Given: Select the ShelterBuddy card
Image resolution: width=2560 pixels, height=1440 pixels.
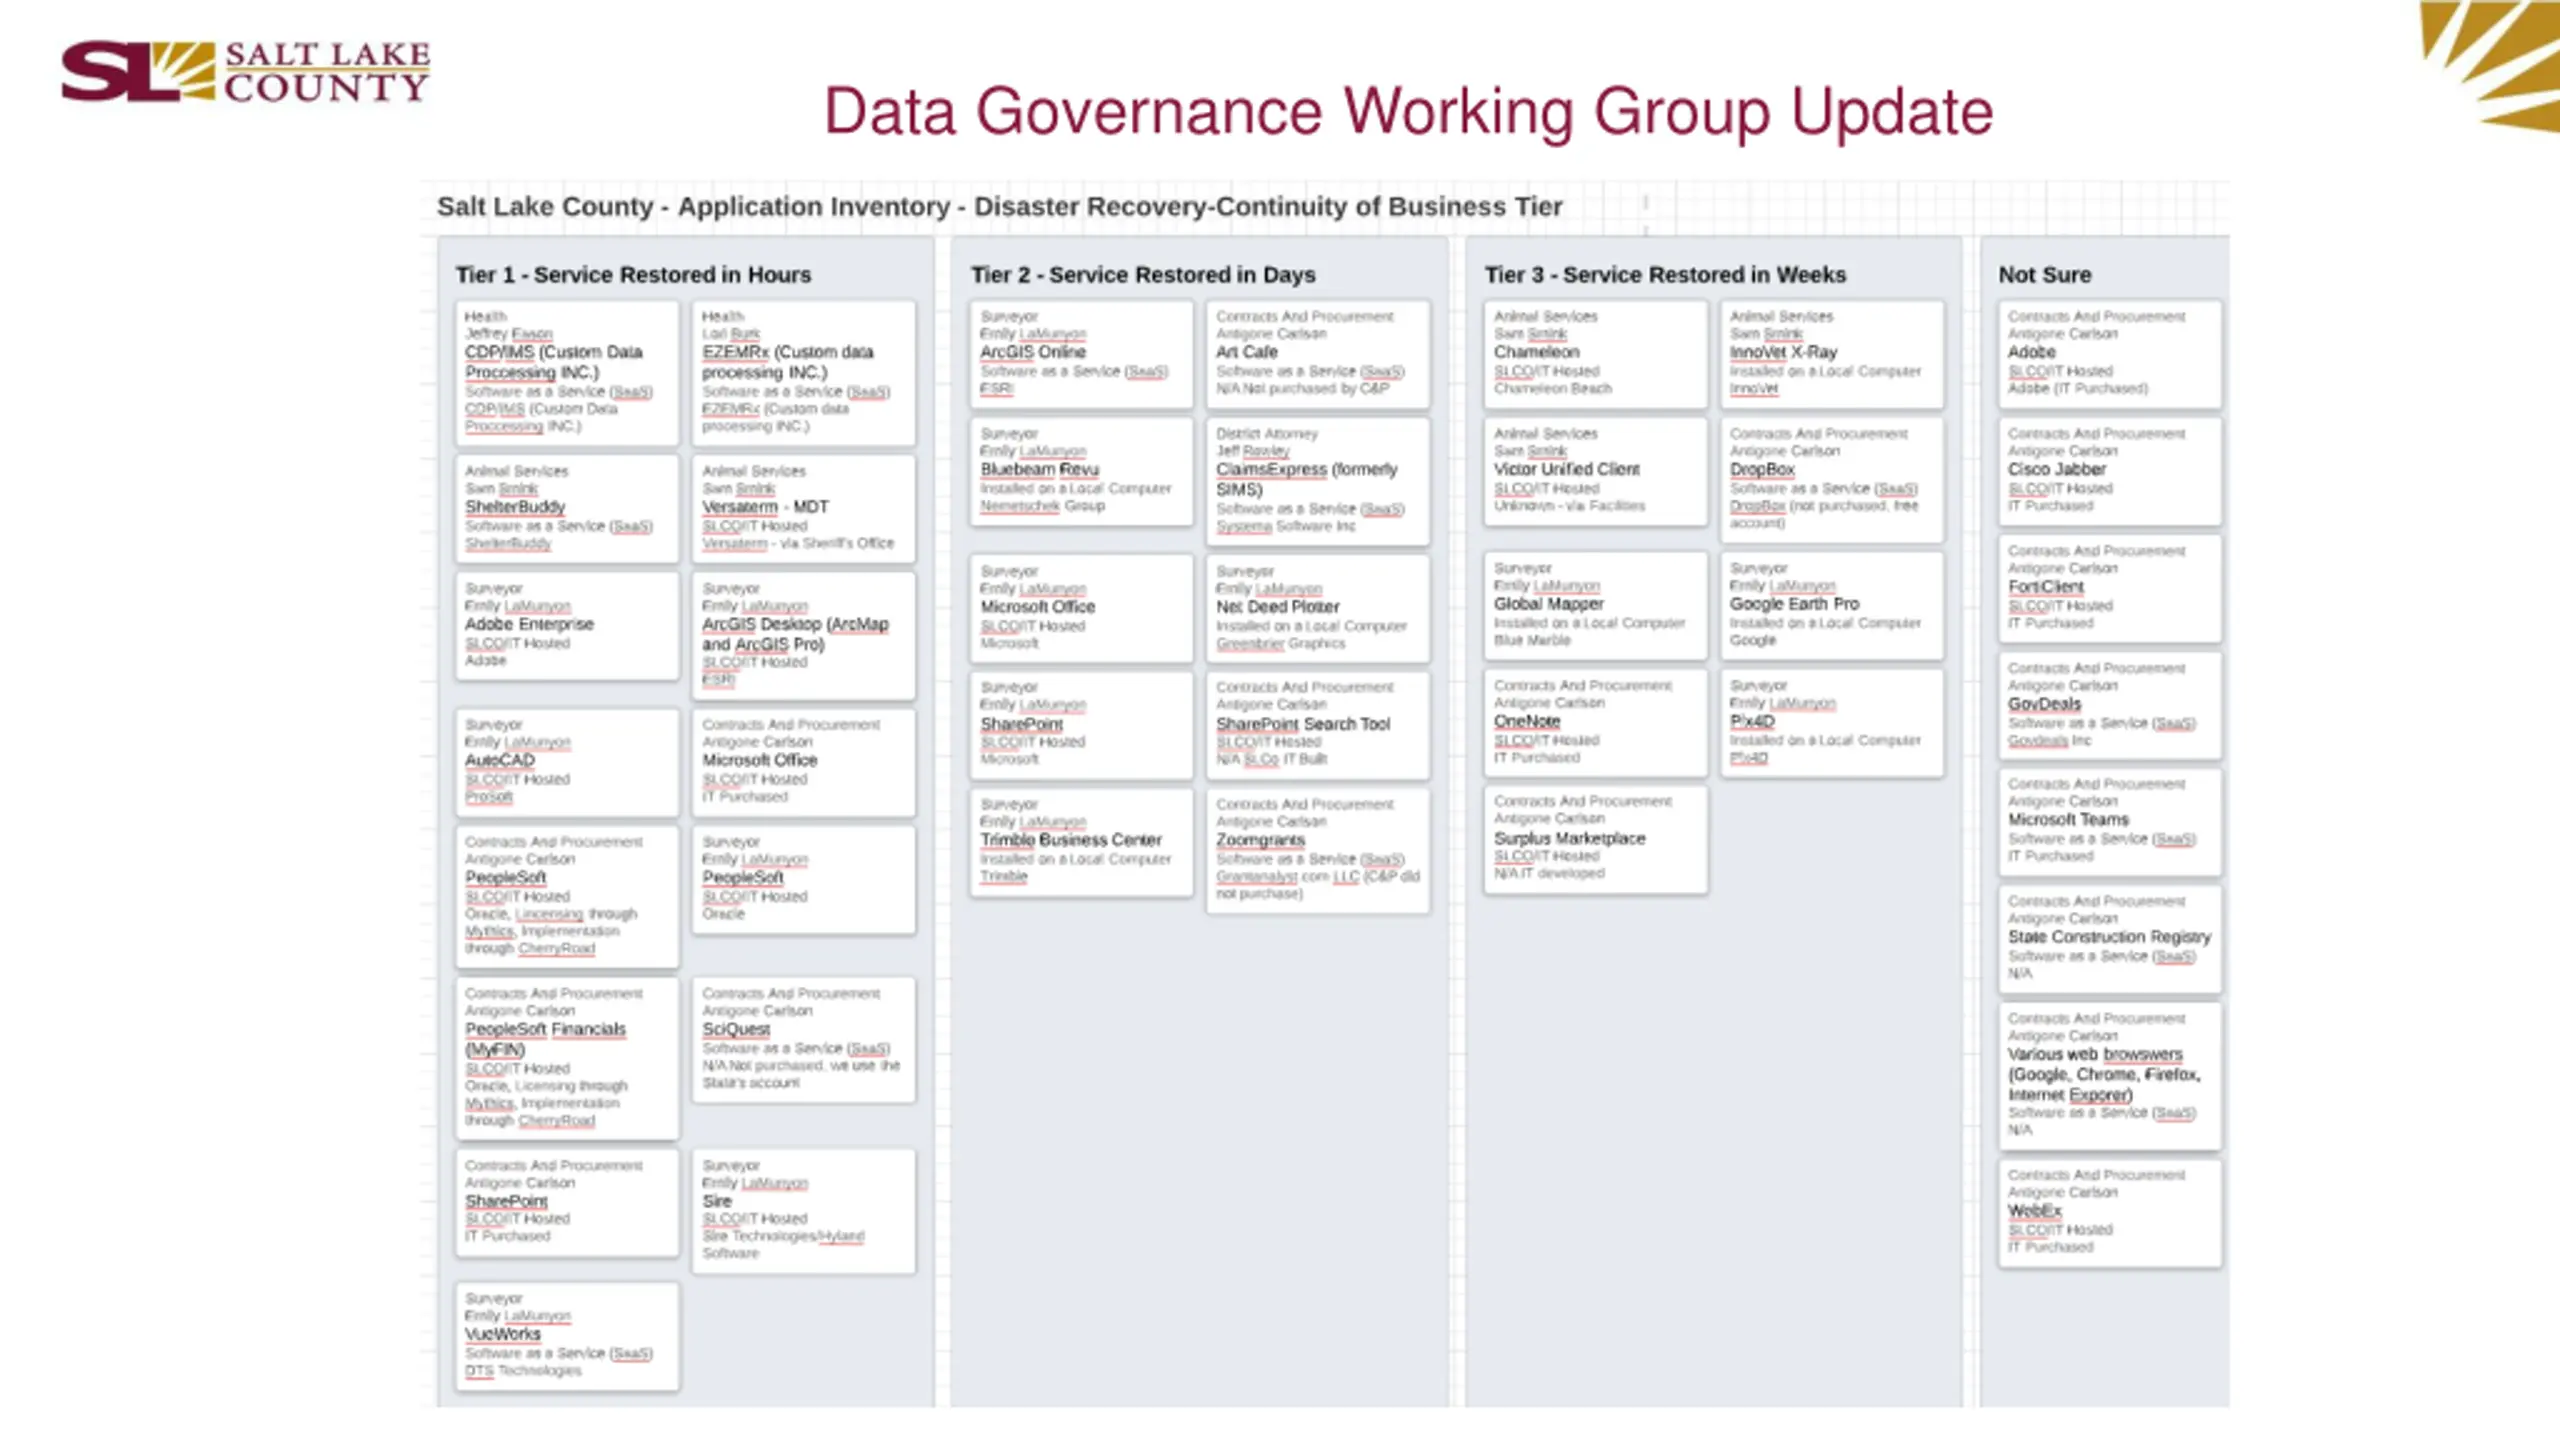Looking at the screenshot, I should pos(567,510).
